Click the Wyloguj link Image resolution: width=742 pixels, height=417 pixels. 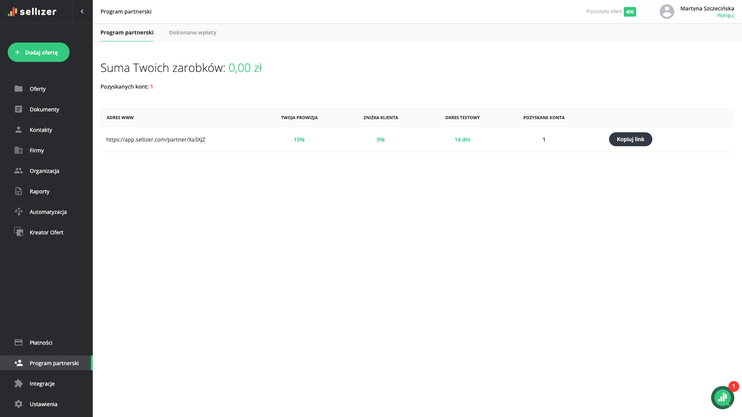tap(725, 15)
